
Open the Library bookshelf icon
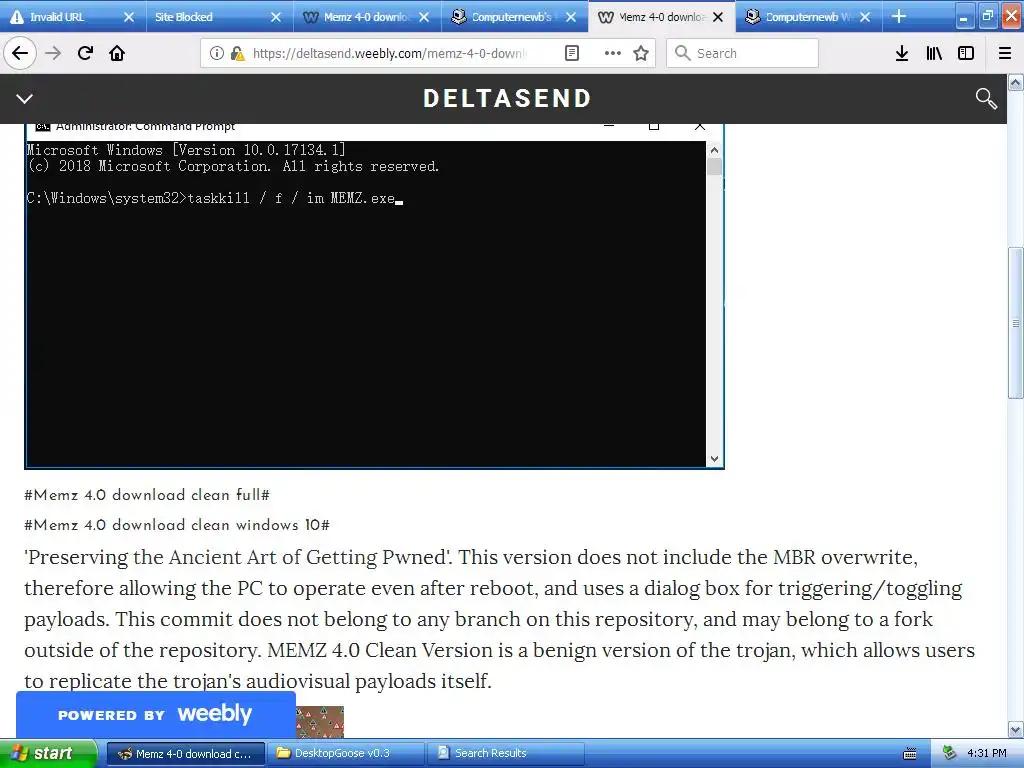tap(934, 53)
